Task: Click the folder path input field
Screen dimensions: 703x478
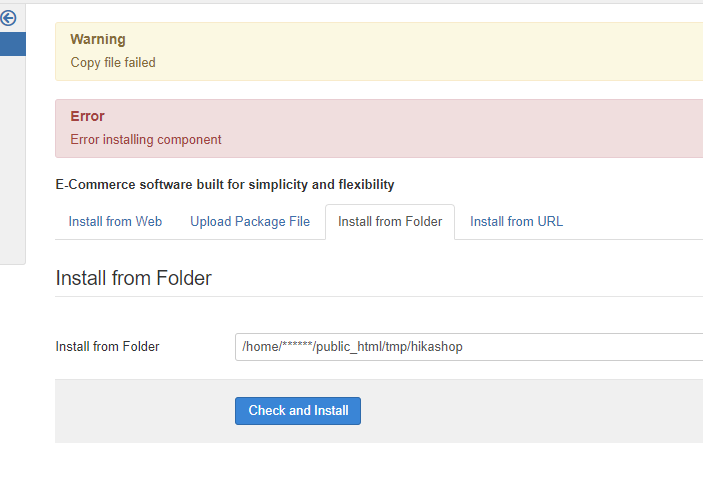Action: pyautogui.click(x=468, y=347)
